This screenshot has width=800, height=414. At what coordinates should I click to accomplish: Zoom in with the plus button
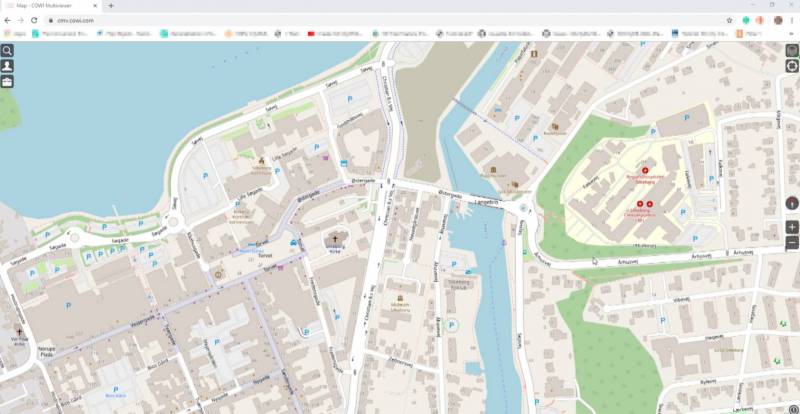pyautogui.click(x=792, y=227)
